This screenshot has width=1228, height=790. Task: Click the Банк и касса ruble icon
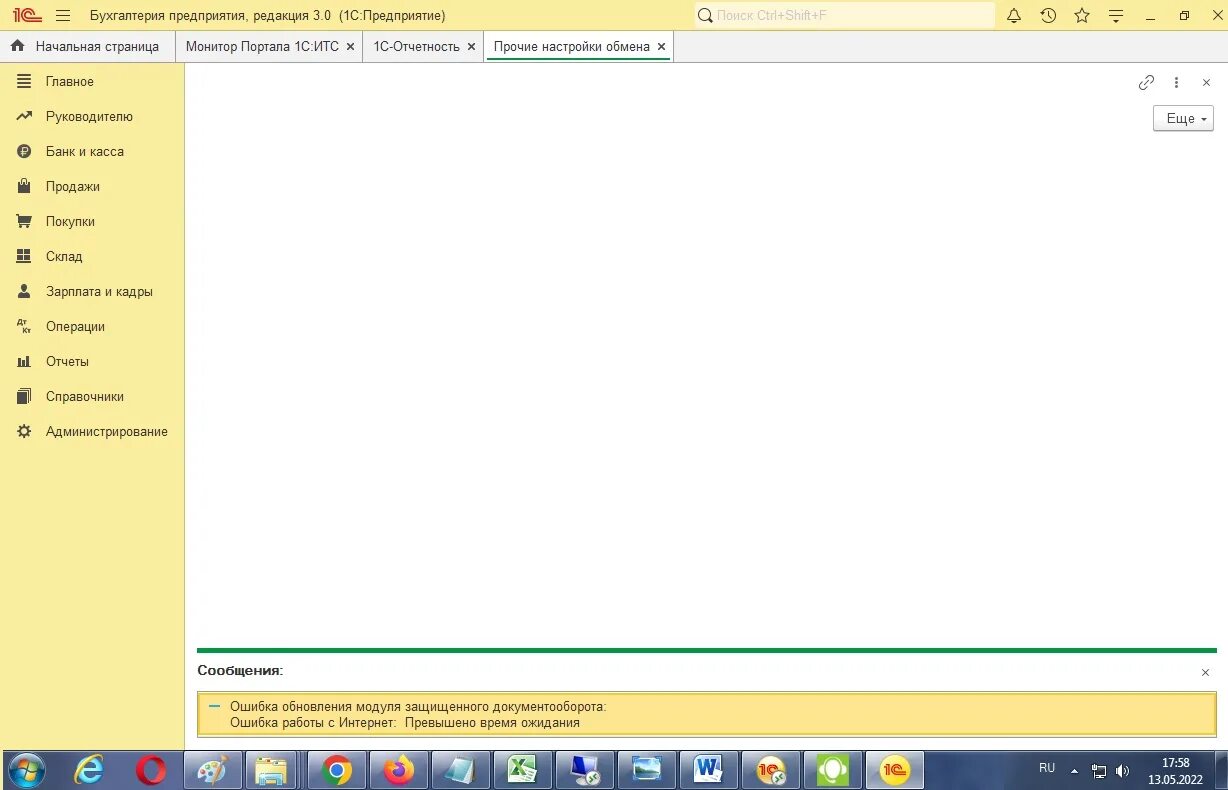click(24, 151)
